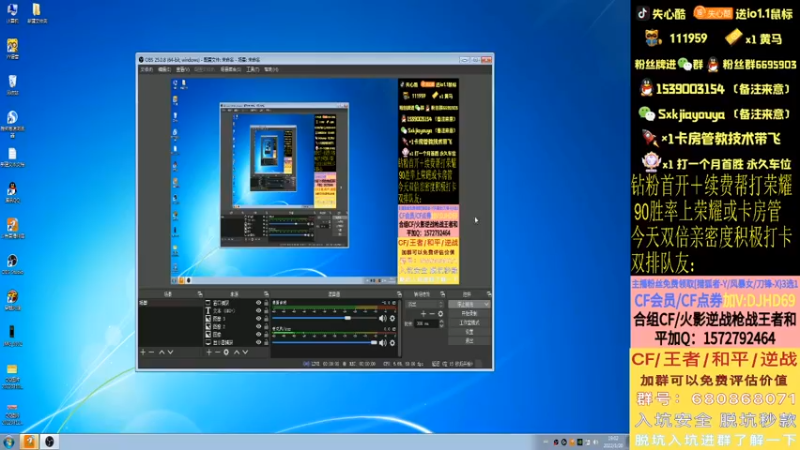Open the 查看(V) menu in OBS
The width and height of the screenshot is (800, 450).
183,69
